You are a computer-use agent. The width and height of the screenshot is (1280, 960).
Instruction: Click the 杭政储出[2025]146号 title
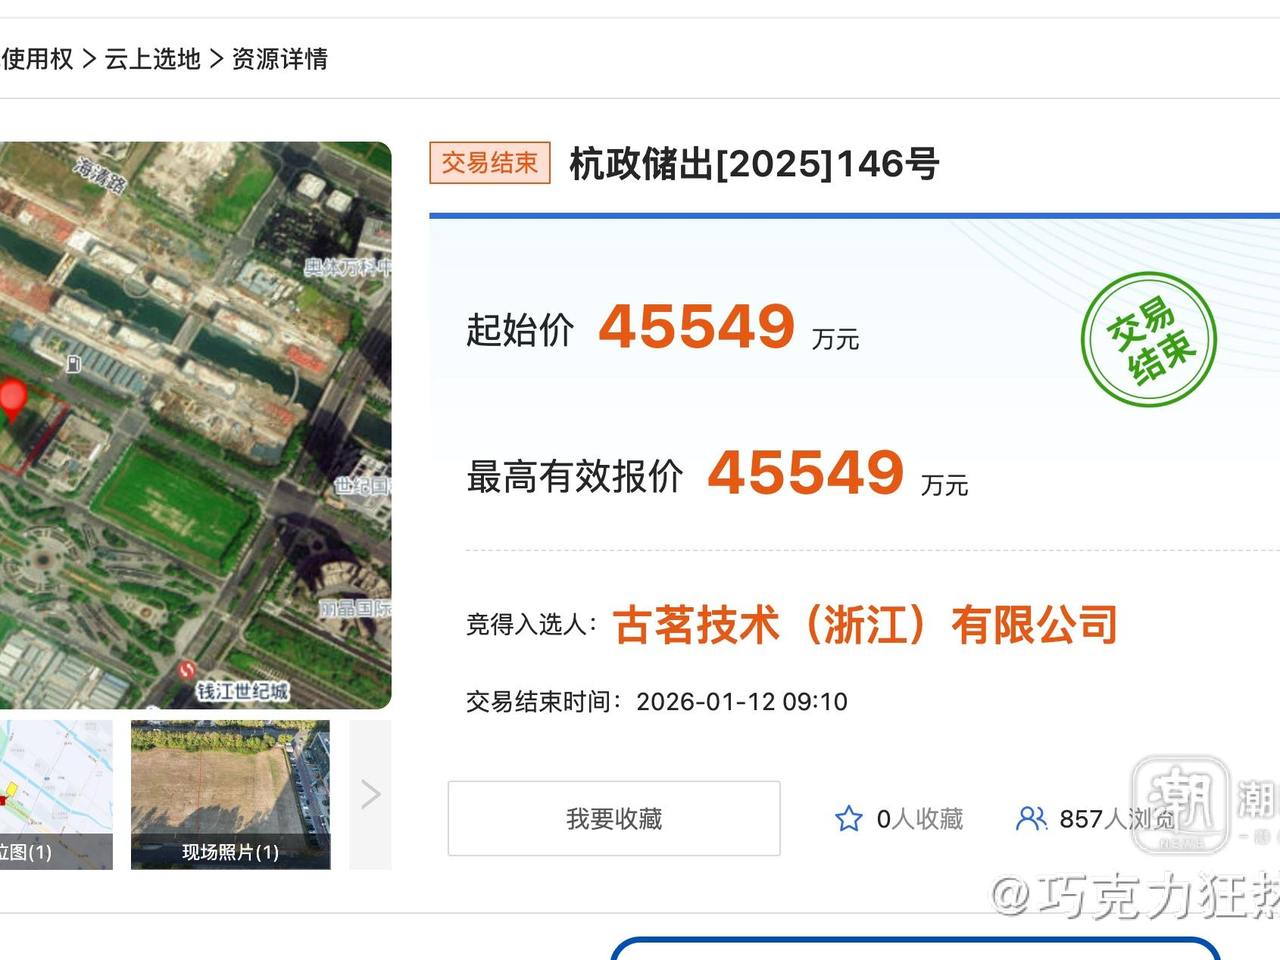coord(754,164)
